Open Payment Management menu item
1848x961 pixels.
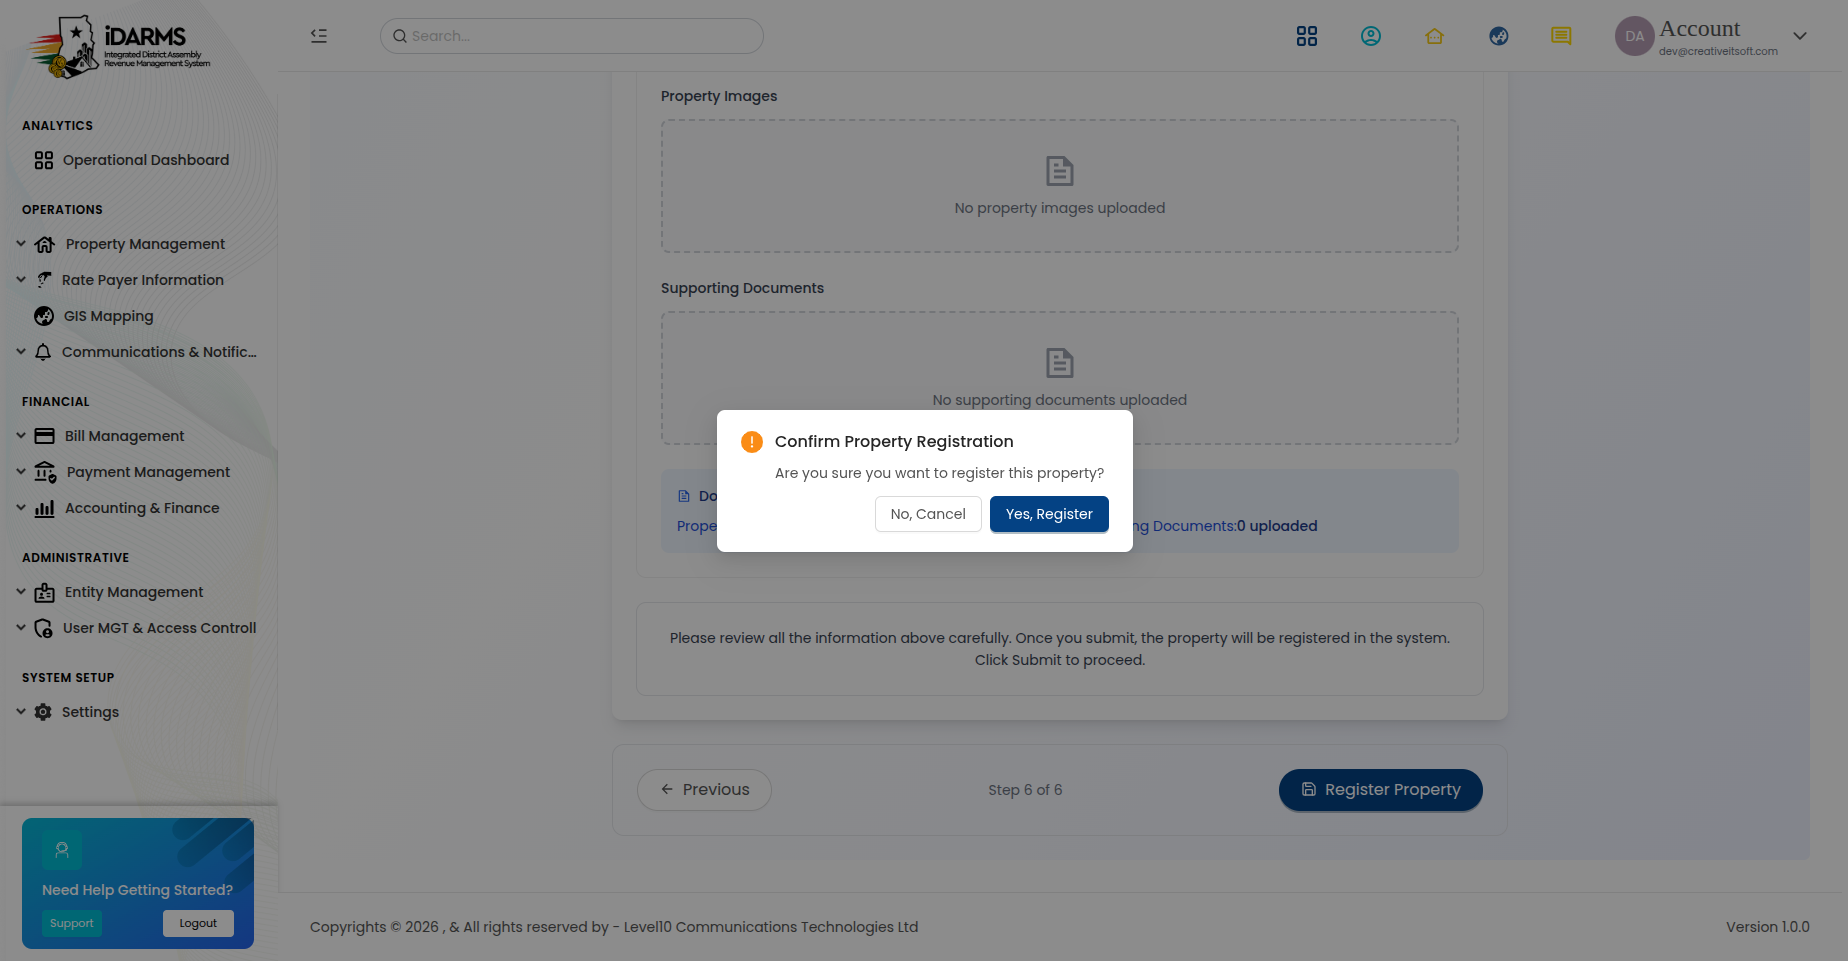pos(148,472)
